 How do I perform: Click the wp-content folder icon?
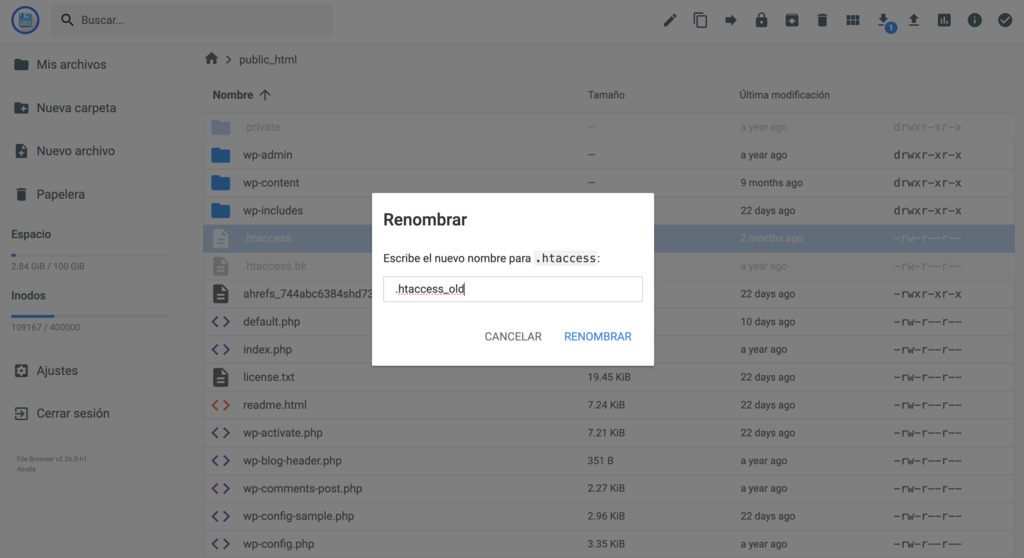point(221,182)
